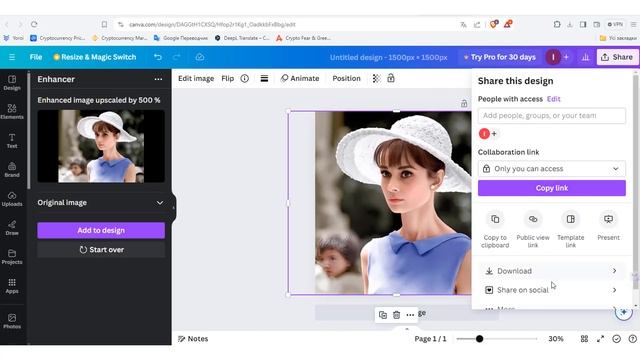Image resolution: width=640 pixels, height=360 pixels.
Task: Open the border style lines icon
Action: tap(264, 78)
